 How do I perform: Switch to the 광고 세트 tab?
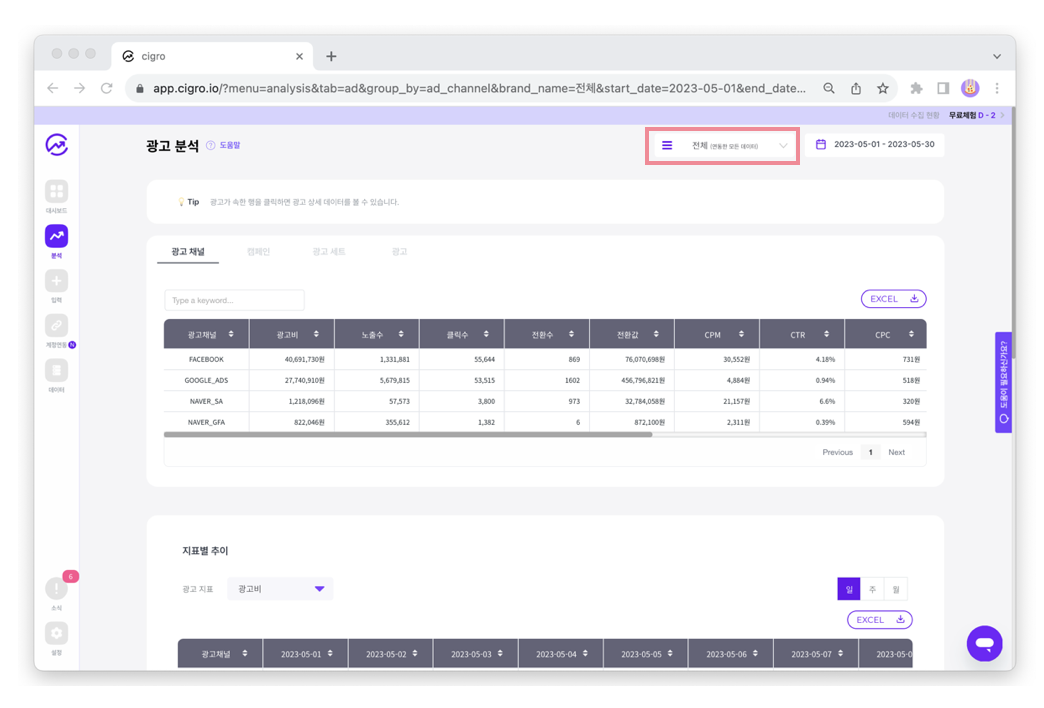[x=329, y=252]
